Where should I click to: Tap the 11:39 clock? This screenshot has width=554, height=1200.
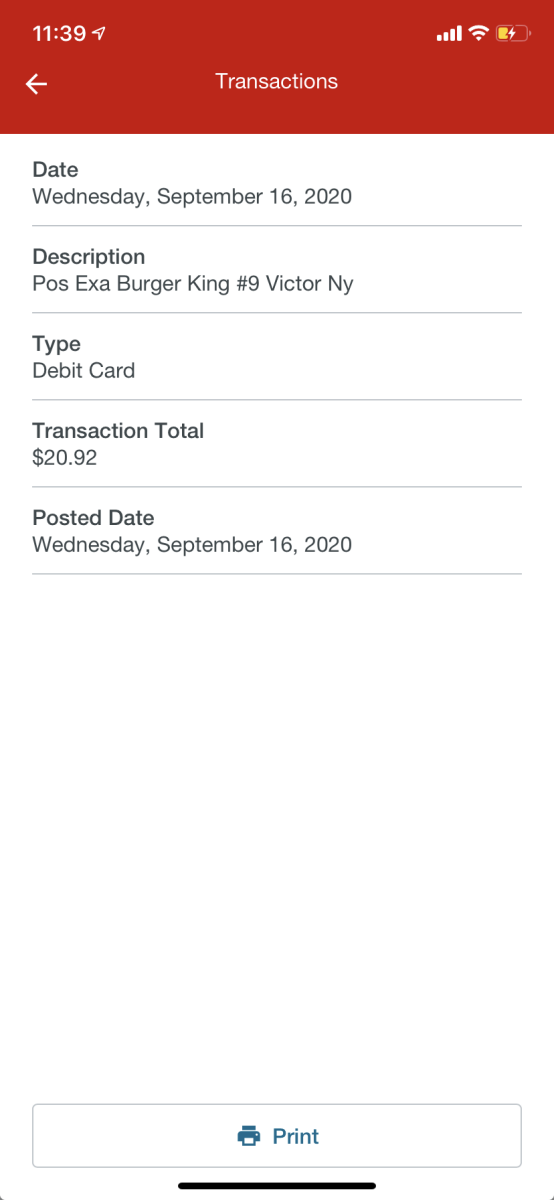(x=59, y=33)
